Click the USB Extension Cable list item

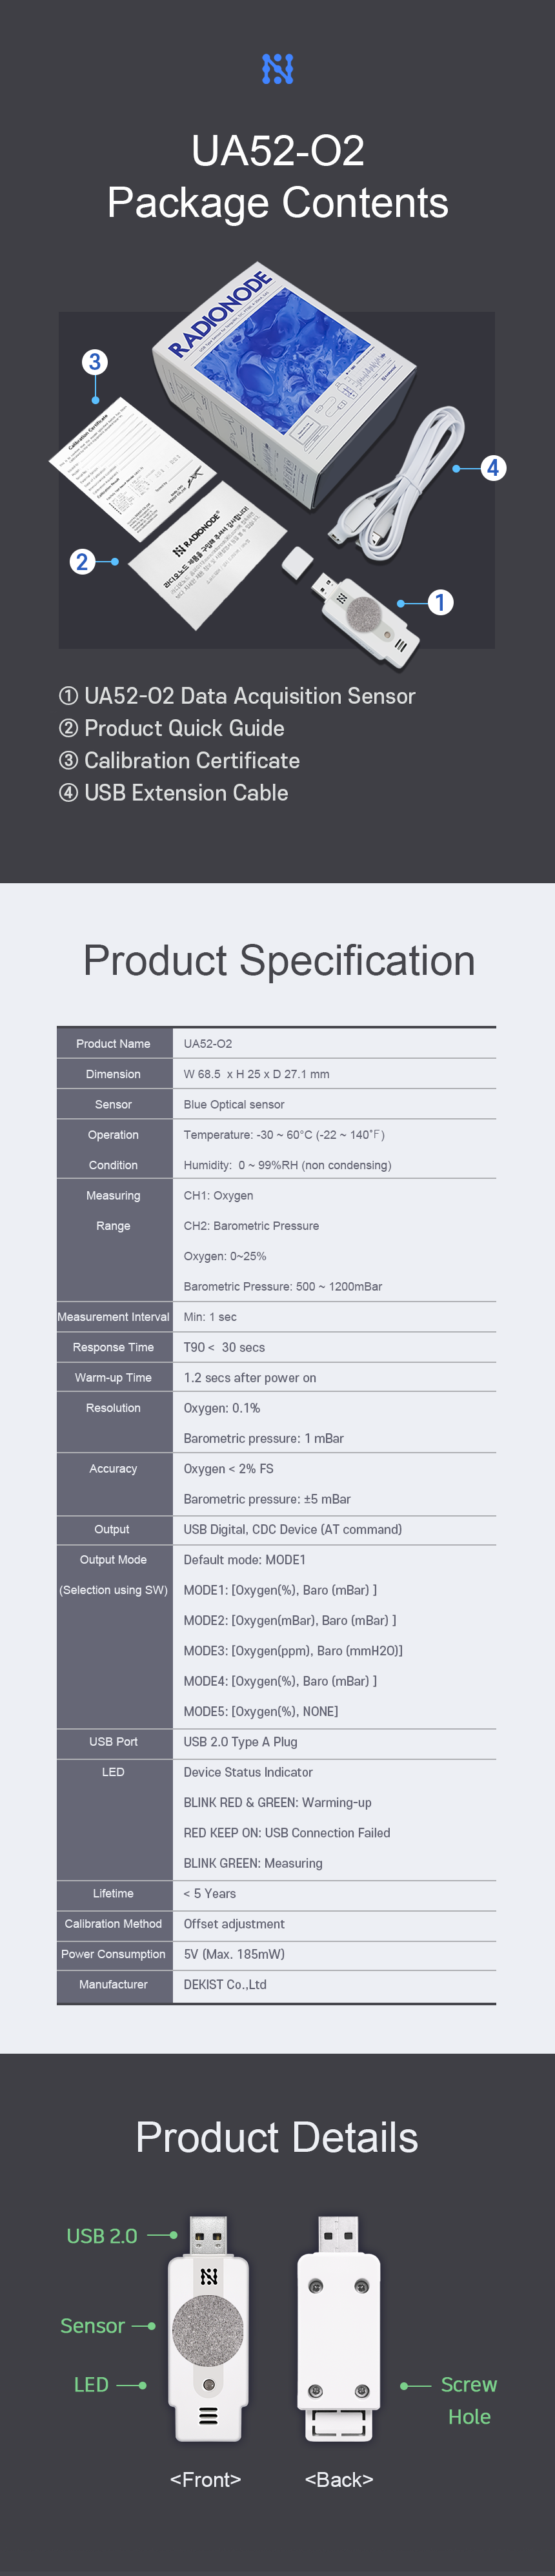tap(173, 793)
